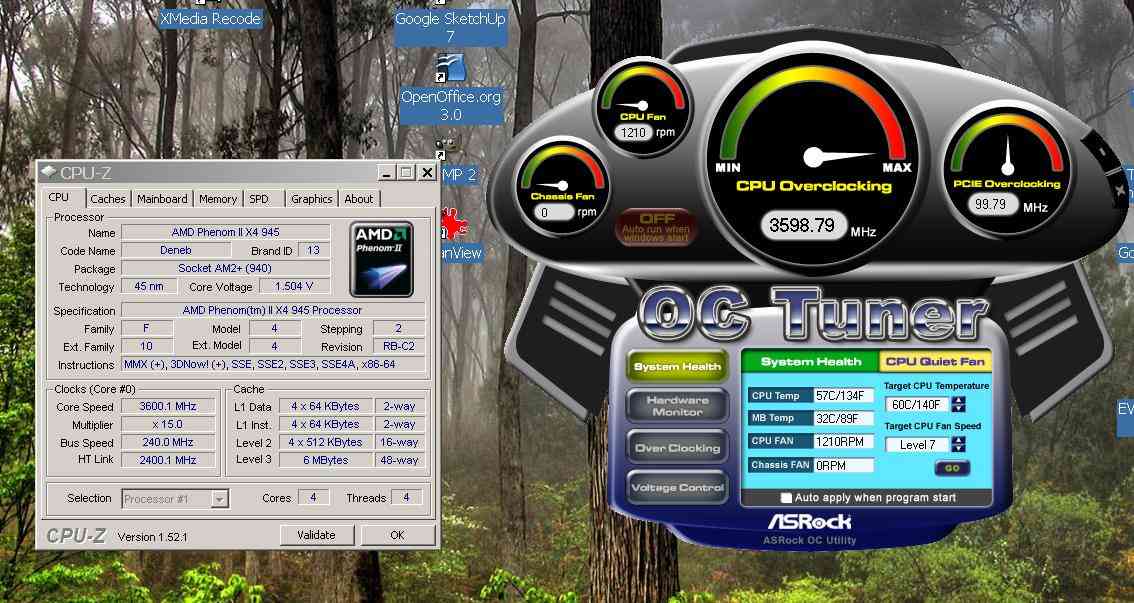The width and height of the screenshot is (1134, 603).
Task: Click the Core Voltage 1.504 V value
Action: (x=294, y=286)
